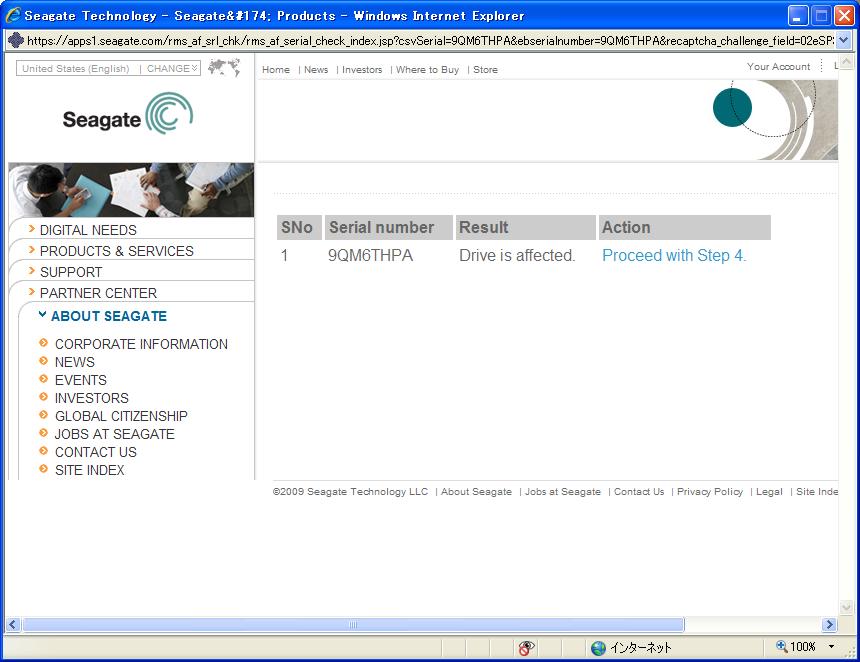Click About Seagate in the footer
The height and width of the screenshot is (662, 860).
coord(476,492)
